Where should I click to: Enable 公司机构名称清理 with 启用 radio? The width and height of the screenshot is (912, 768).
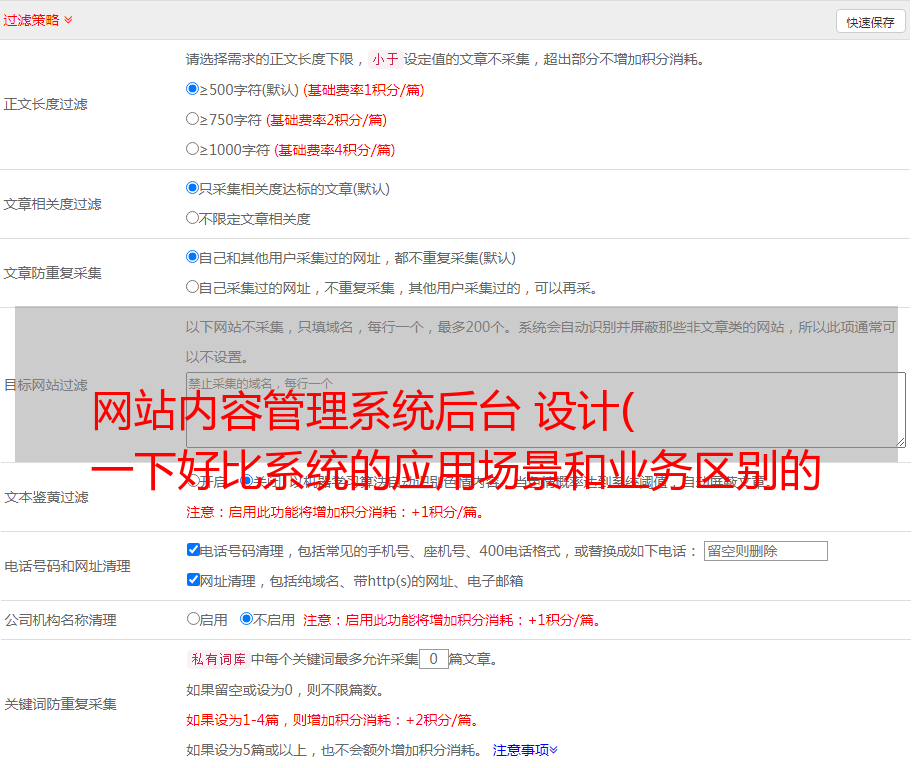[194, 619]
